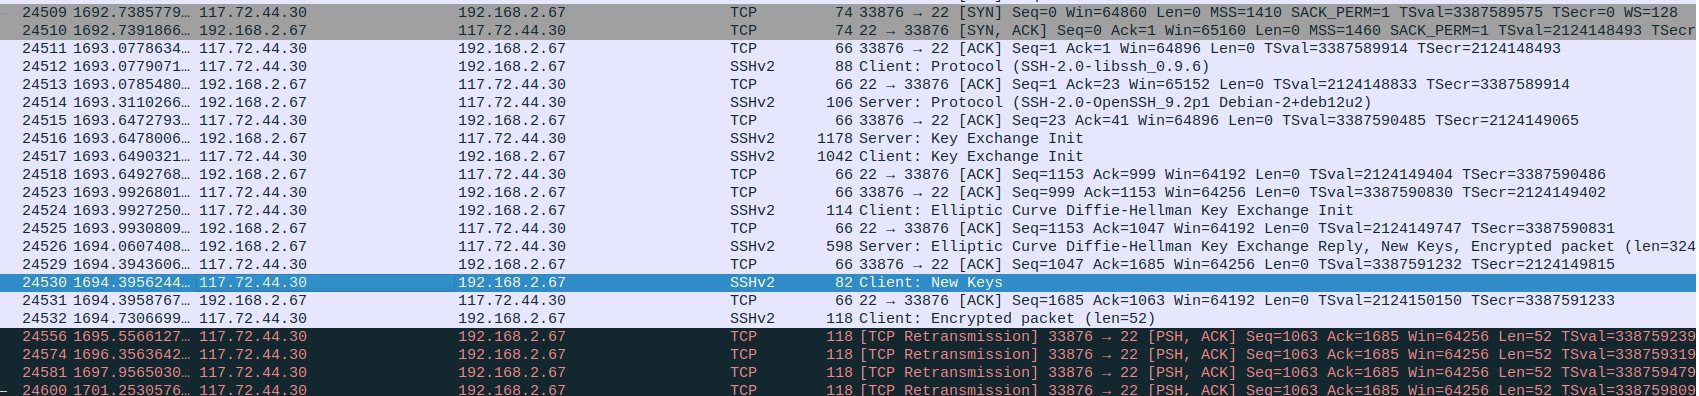The height and width of the screenshot is (396, 1699).
Task: Select packet 24511 ACK row
Action: pos(849,49)
